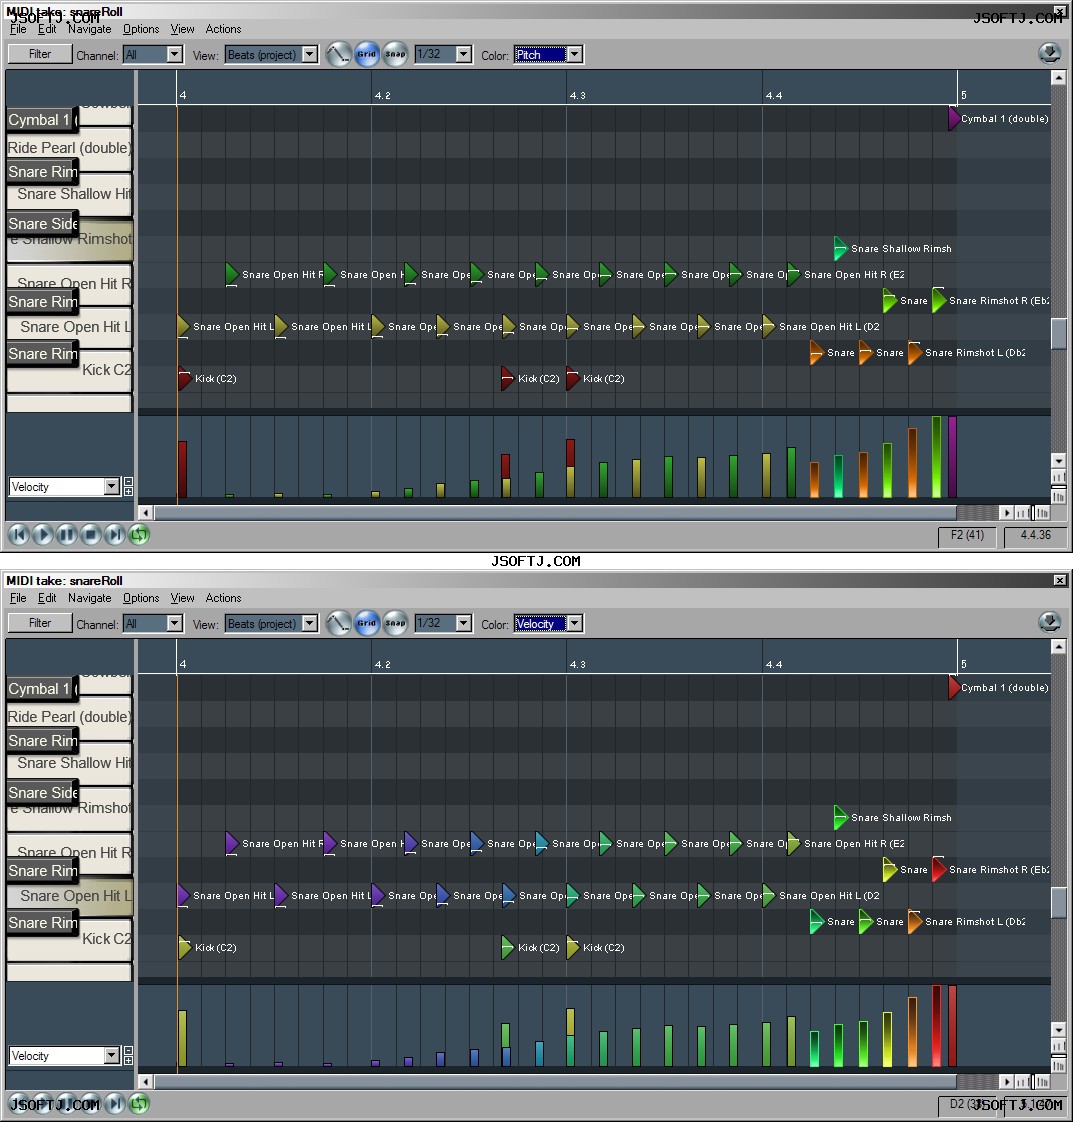Open the Edit menu in Velocity-colored editor

coord(47,597)
